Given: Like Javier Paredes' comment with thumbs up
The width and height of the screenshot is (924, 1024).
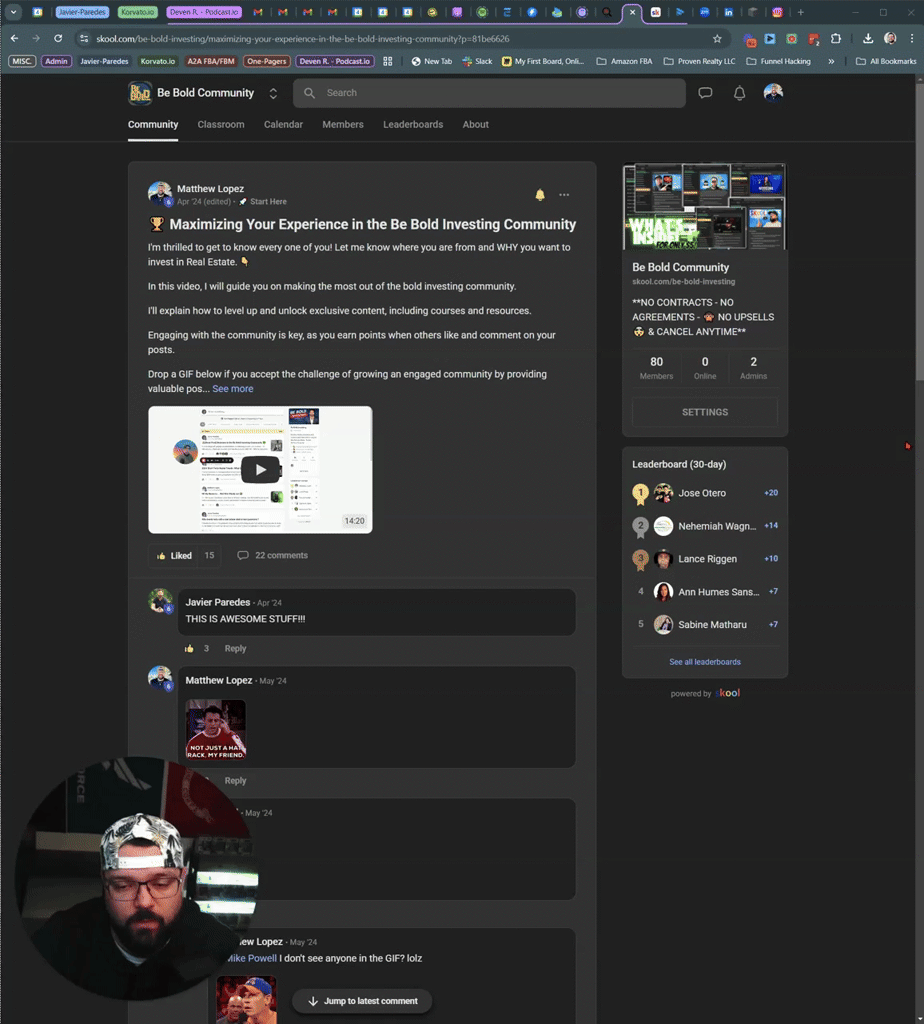Looking at the screenshot, I should click(x=190, y=648).
